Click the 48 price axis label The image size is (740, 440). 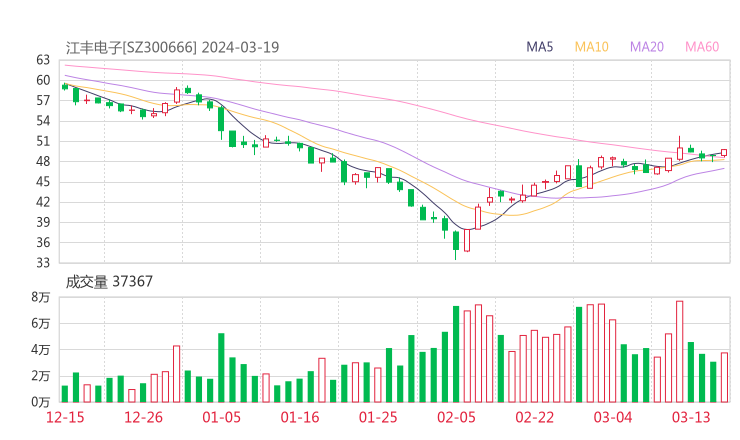tap(43, 161)
